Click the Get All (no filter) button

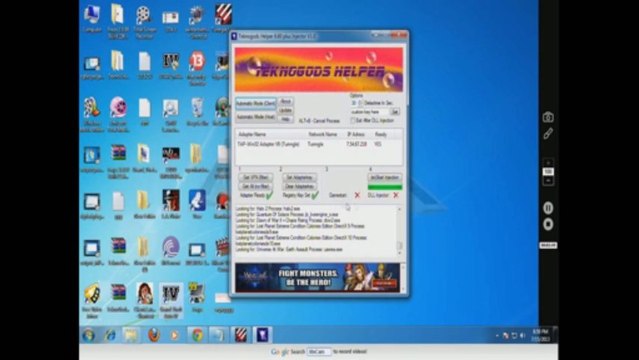(256, 186)
